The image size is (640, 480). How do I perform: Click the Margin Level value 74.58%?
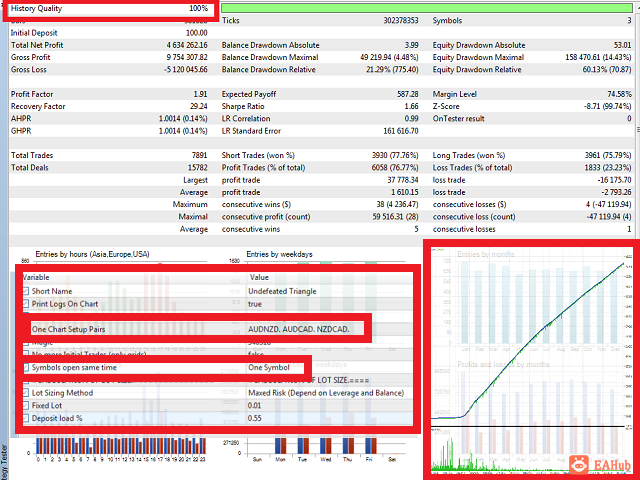point(619,94)
